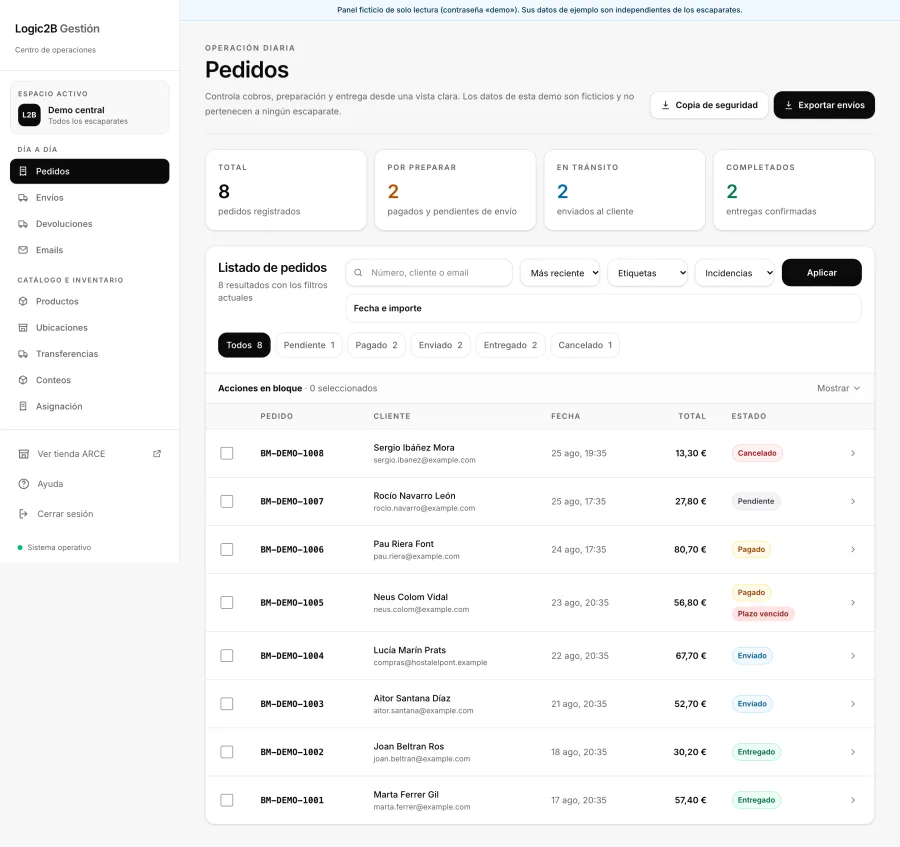Click the total 80,70 € cell
900x847 pixels.
point(690,550)
